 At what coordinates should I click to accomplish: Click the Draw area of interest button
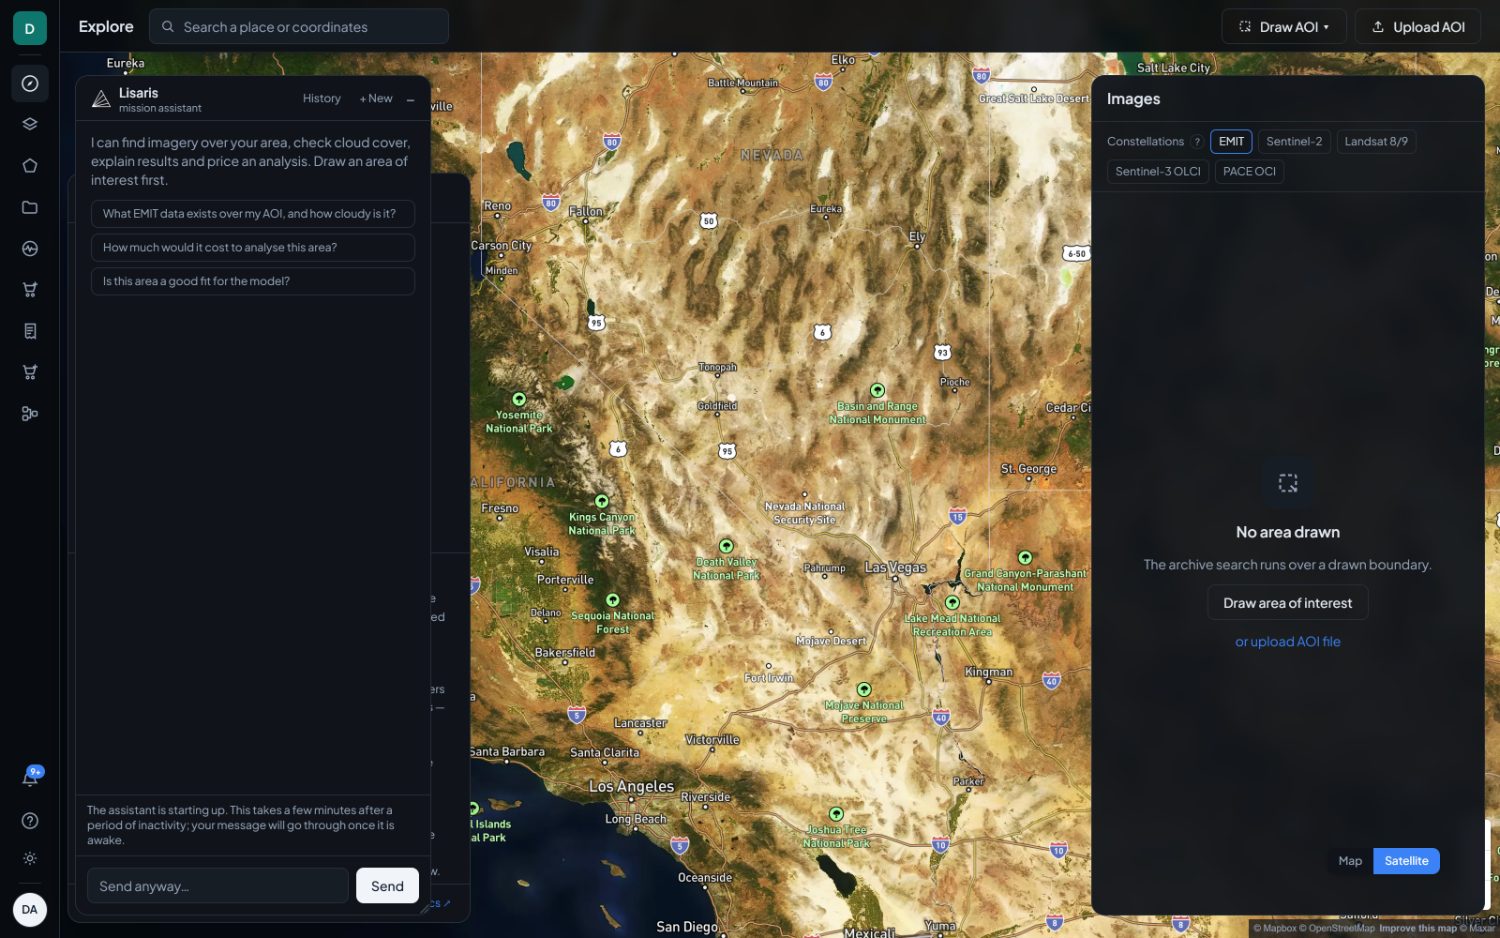click(x=1288, y=603)
